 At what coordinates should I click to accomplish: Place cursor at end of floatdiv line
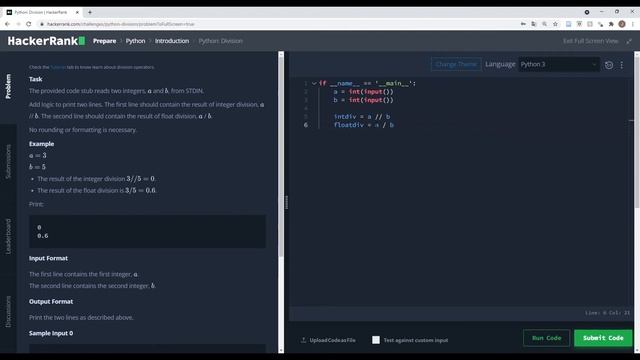[x=395, y=125]
